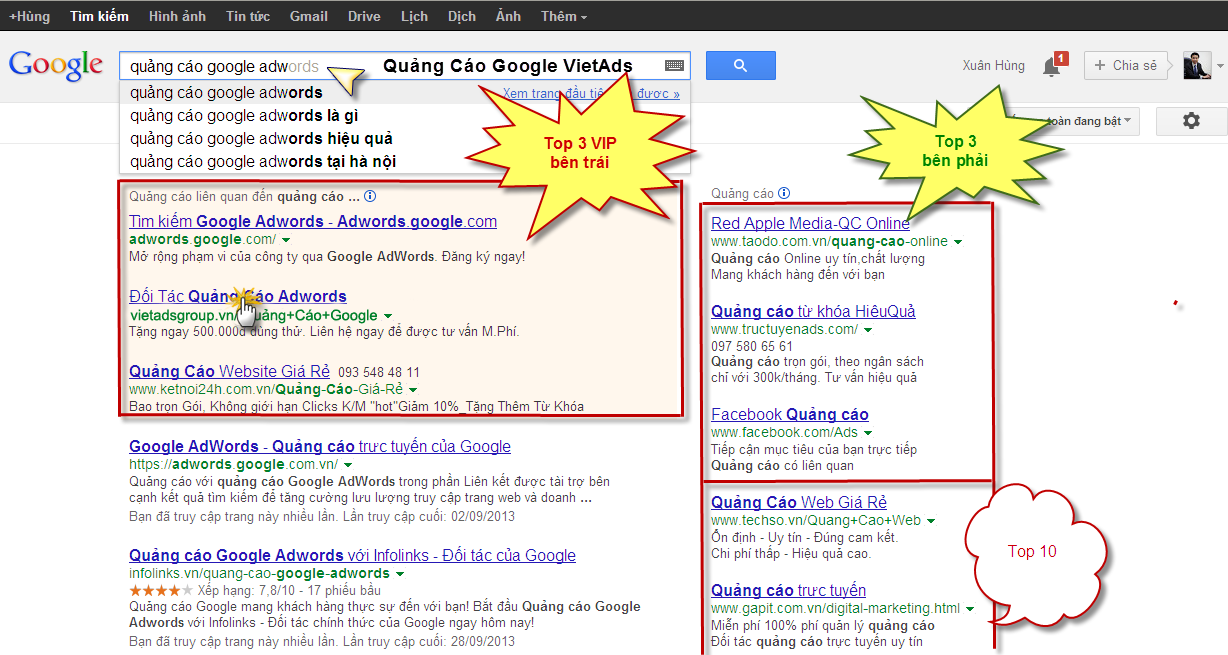The width and height of the screenshot is (1228, 655).
Task: Open ad 'Tìm kiếm Google Adwords - Adwords.google.com'
Action: (313, 221)
